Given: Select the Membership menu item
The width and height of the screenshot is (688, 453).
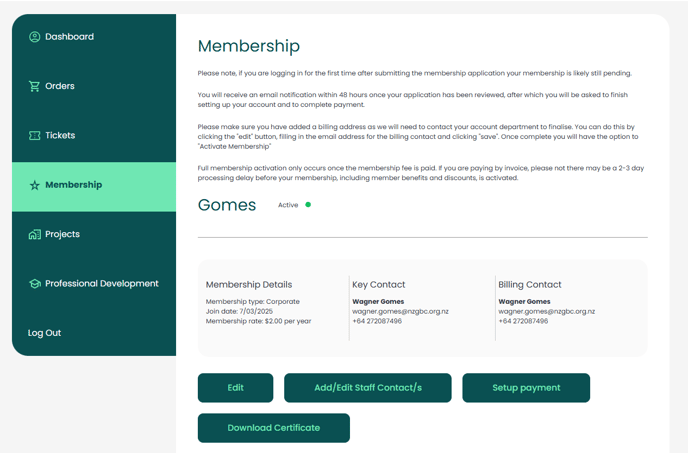Looking at the screenshot, I should (73, 185).
